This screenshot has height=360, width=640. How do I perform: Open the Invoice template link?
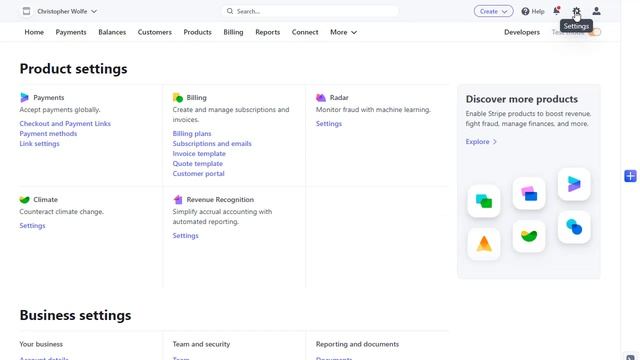[199, 154]
